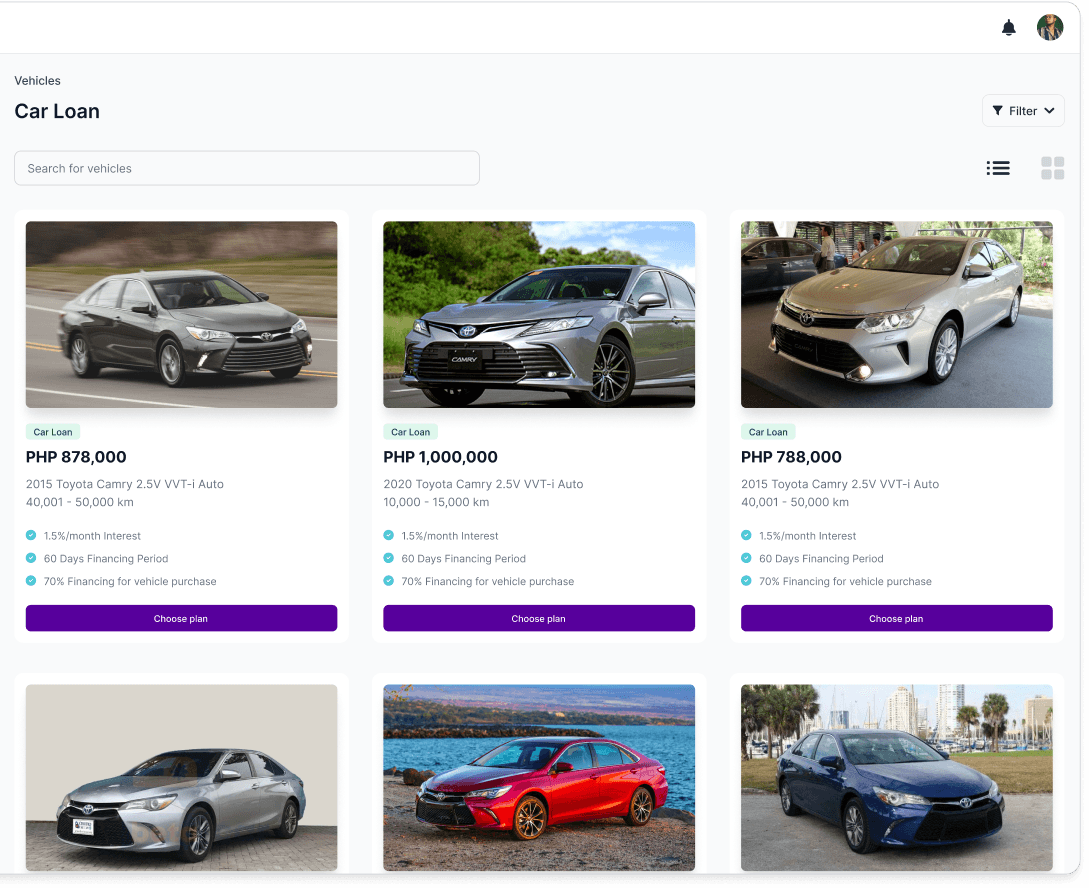Click the Vehicles breadcrumb
Screen dimensions: 1089x888
pos(37,81)
